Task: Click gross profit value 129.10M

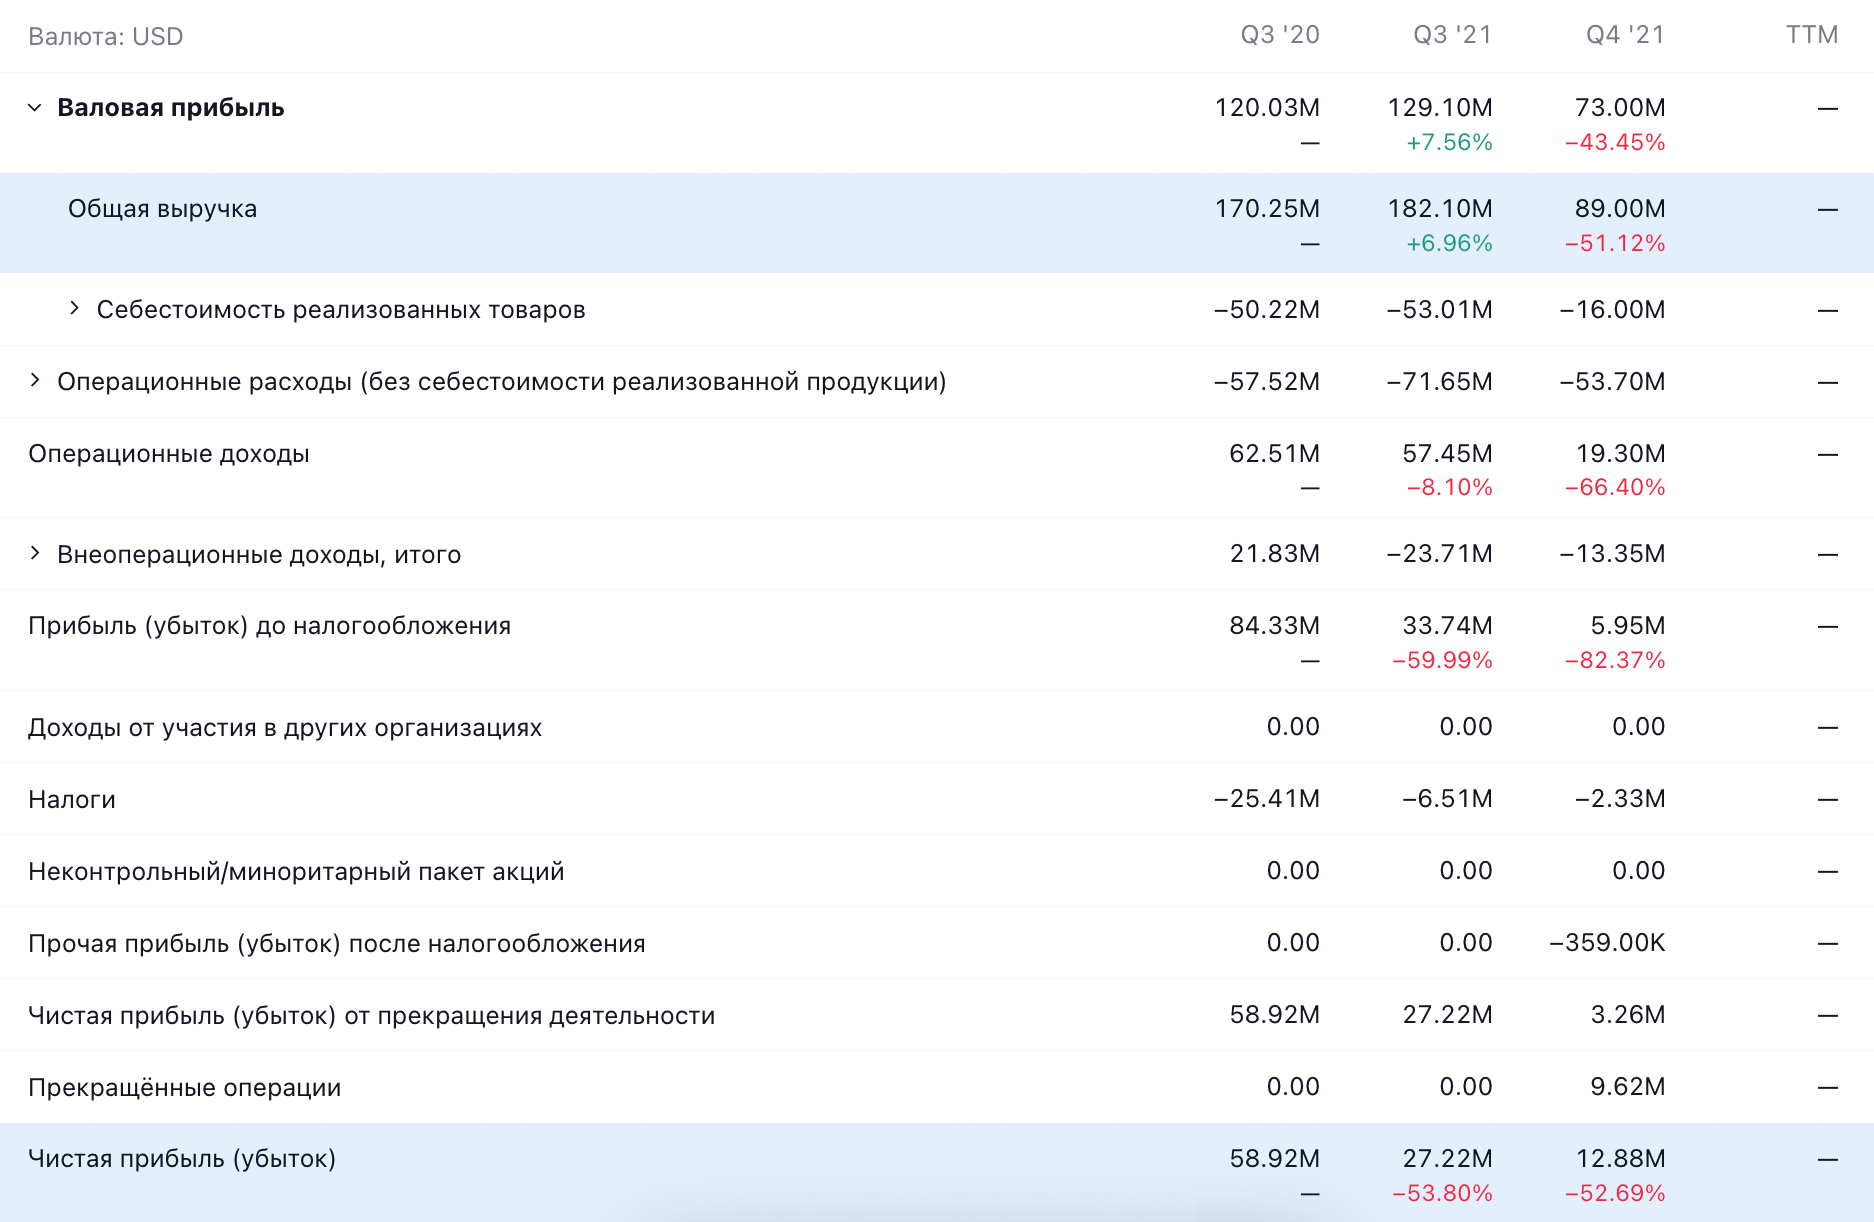Action: [x=1440, y=108]
